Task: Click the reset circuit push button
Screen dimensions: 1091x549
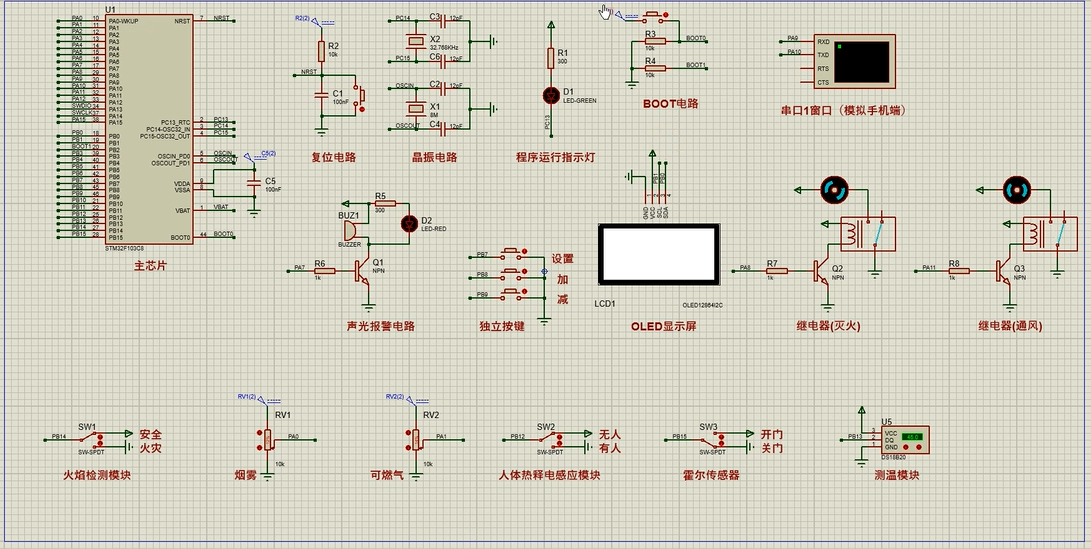Action: (360, 97)
